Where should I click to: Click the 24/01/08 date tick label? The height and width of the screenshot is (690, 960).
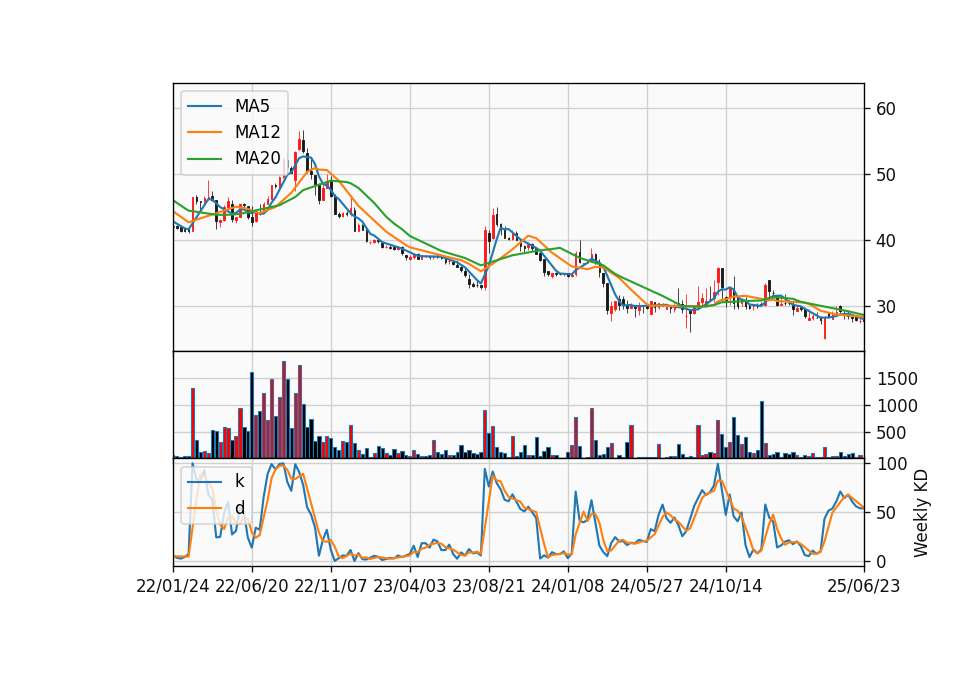point(568,586)
